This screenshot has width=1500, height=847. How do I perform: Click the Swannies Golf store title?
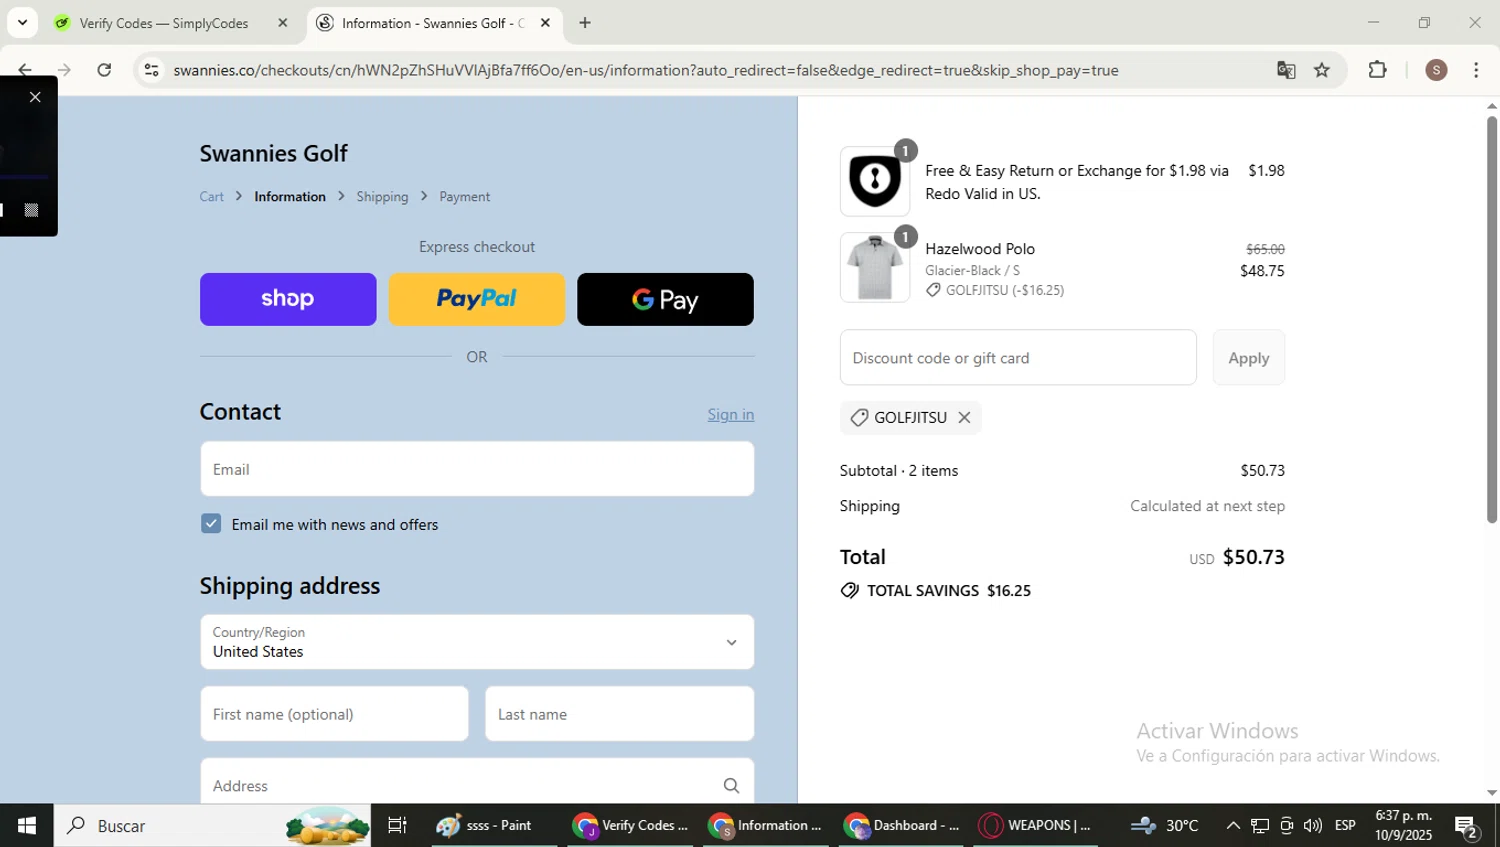(x=274, y=153)
